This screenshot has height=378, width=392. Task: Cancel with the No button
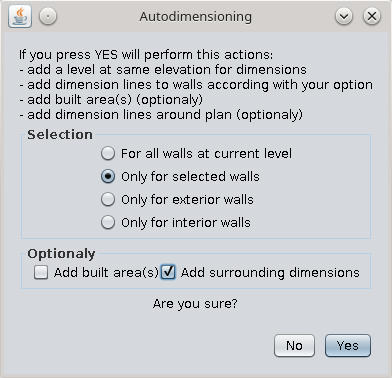tap(294, 346)
